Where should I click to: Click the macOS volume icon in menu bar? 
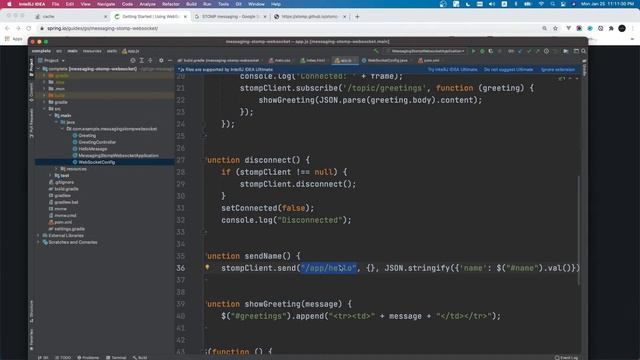click(492, 4)
